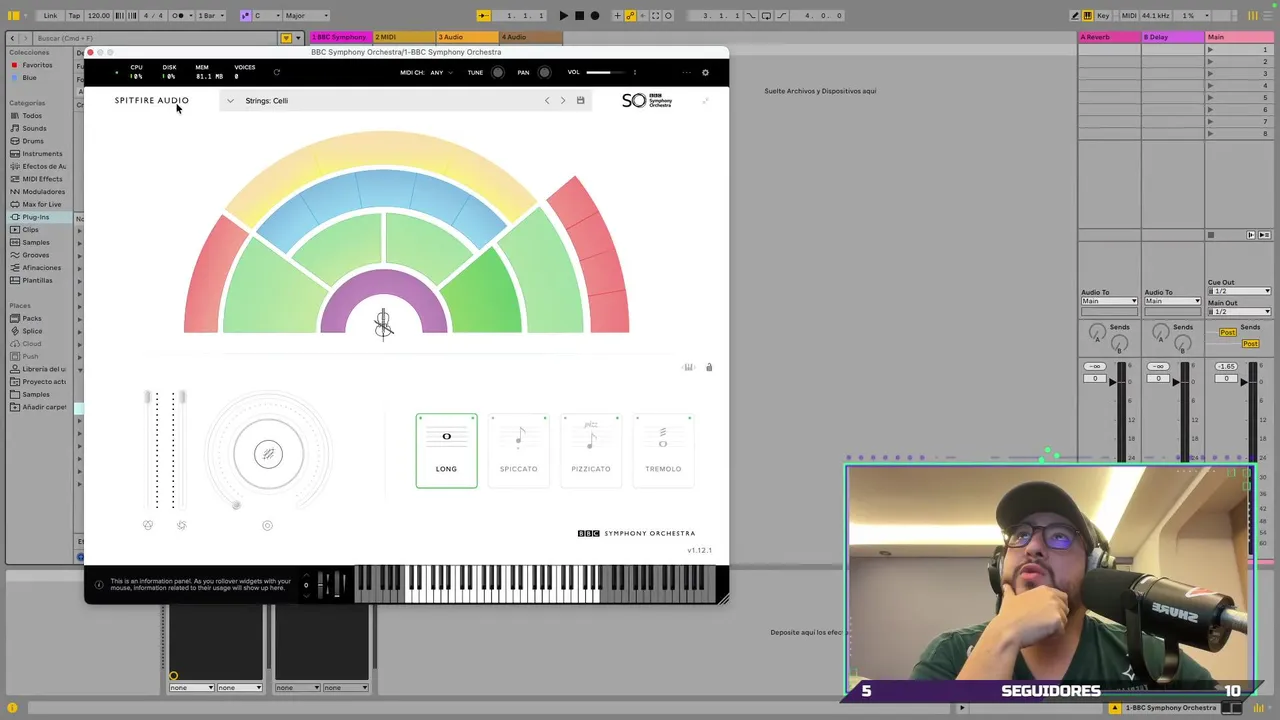This screenshot has height=720, width=1280.
Task: Go to the previous preset arrow
Action: (x=546, y=100)
